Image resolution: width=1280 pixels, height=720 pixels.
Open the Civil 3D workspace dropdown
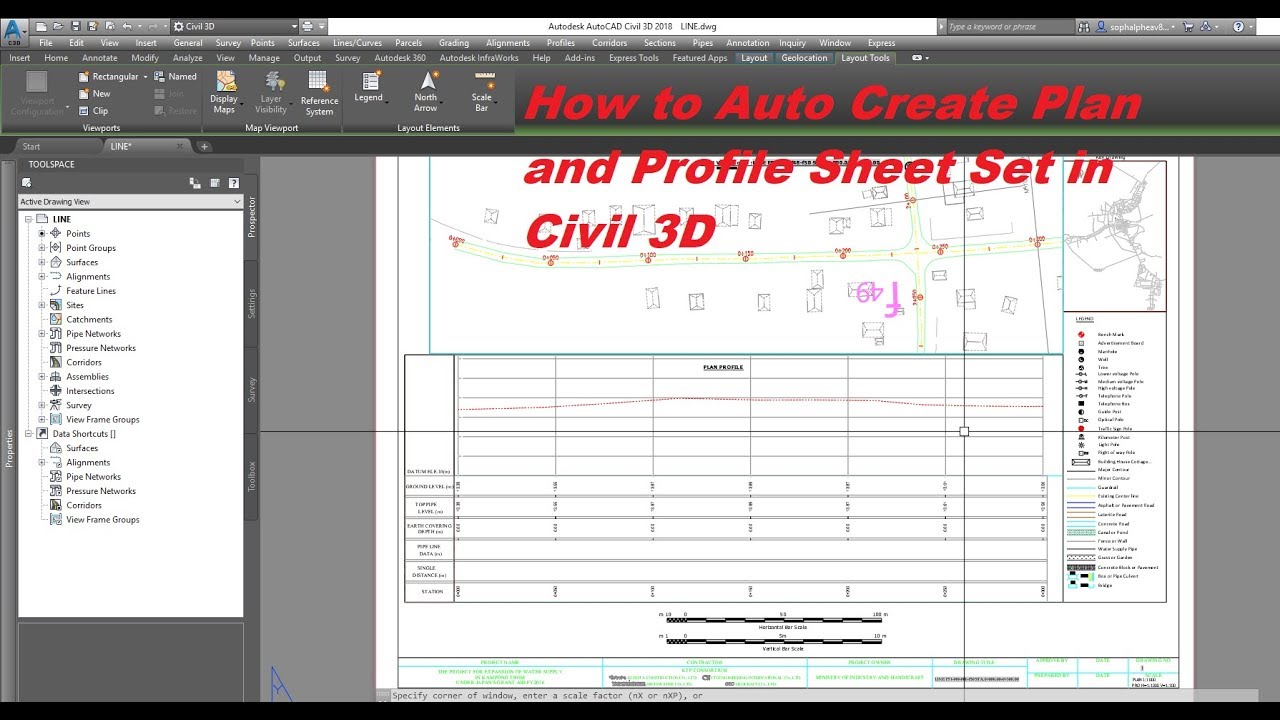(x=234, y=26)
